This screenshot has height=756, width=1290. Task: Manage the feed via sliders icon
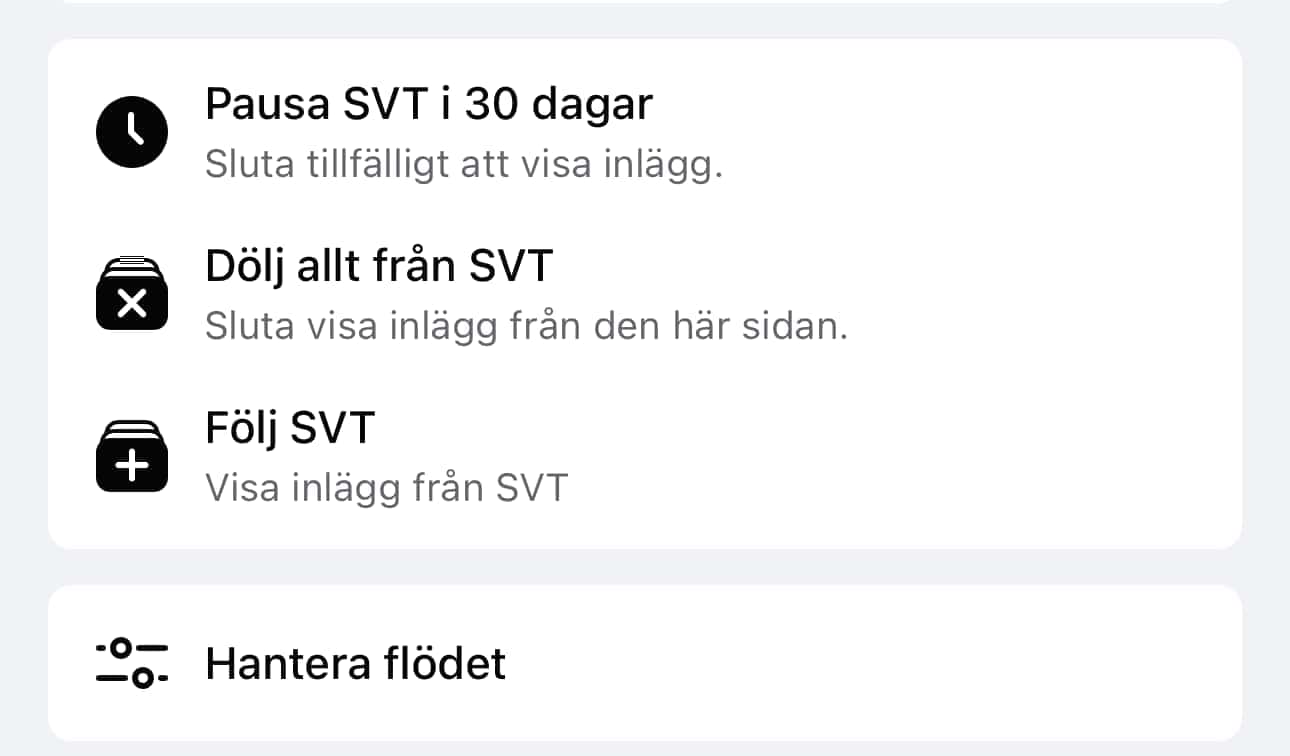point(132,663)
